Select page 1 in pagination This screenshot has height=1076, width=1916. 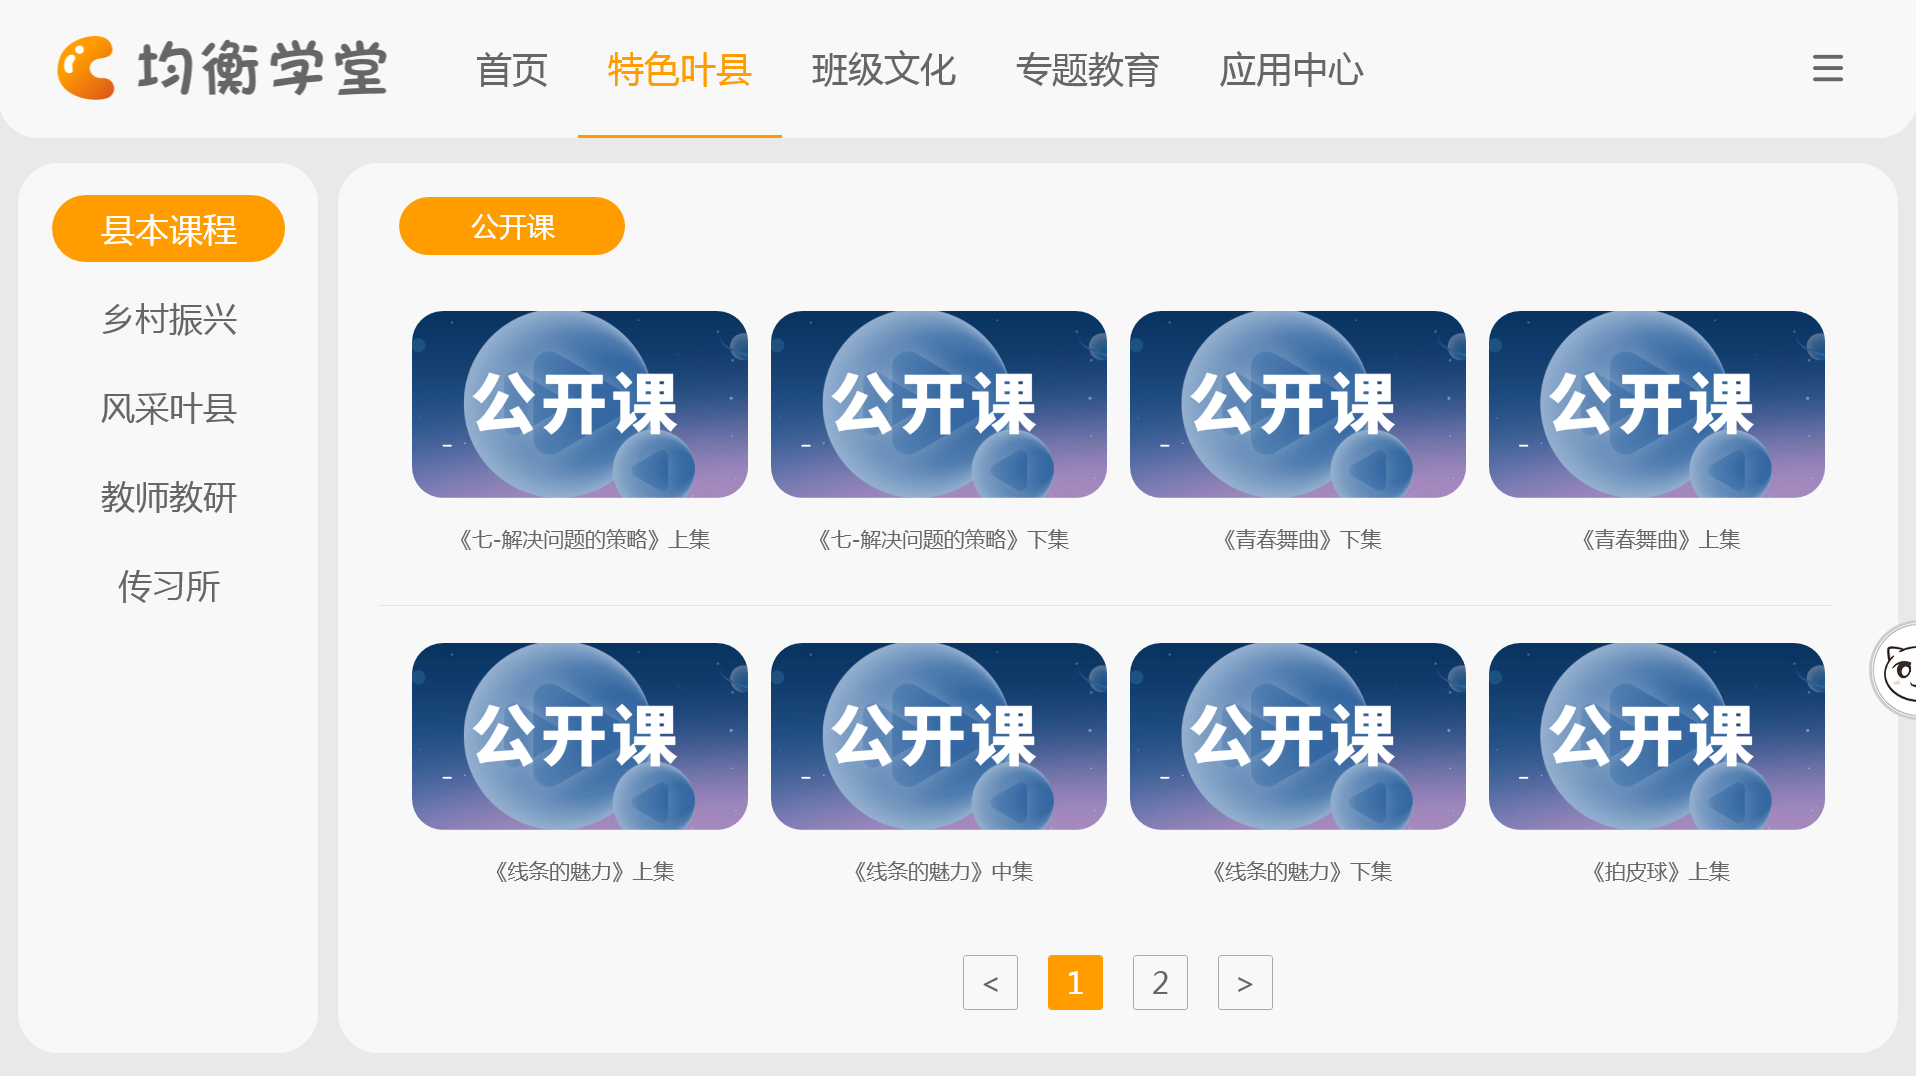[1075, 982]
